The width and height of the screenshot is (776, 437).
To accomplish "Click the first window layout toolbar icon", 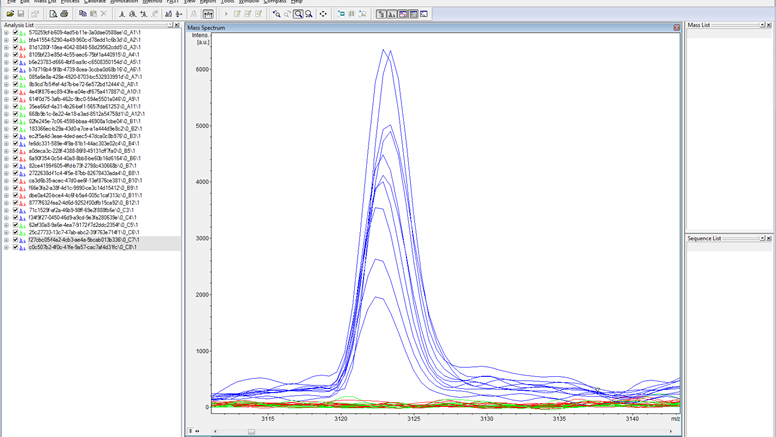I will tap(381, 14).
